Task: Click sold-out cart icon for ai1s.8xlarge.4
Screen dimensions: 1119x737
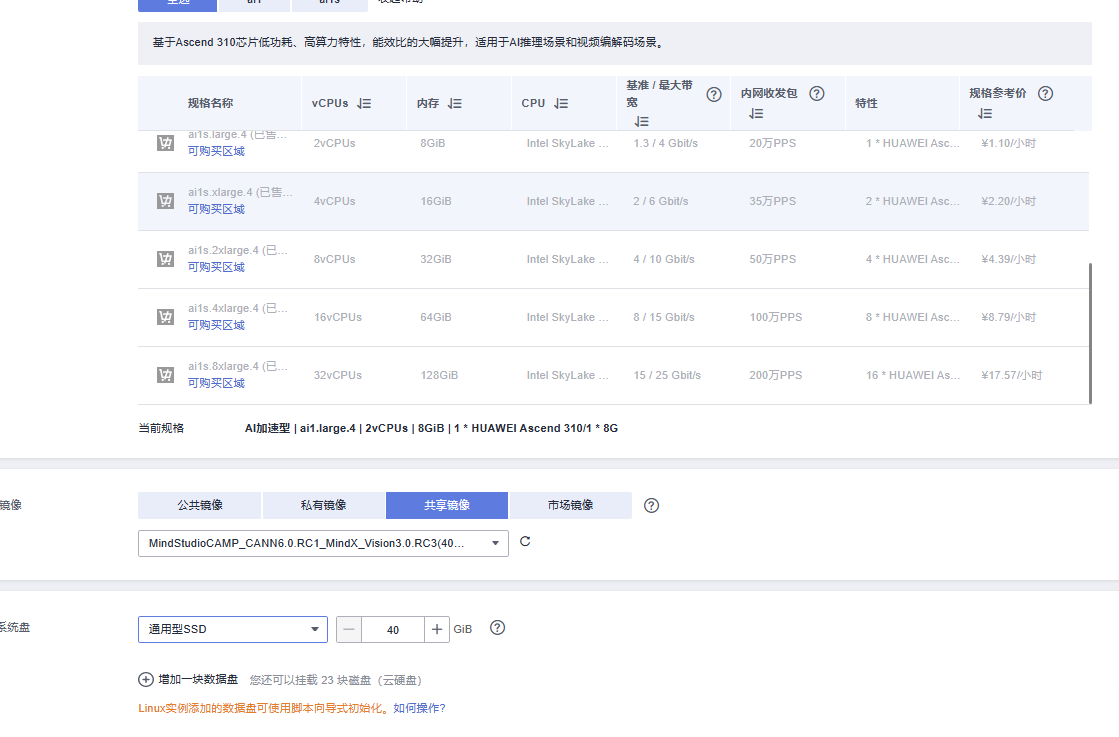Action: pos(166,375)
